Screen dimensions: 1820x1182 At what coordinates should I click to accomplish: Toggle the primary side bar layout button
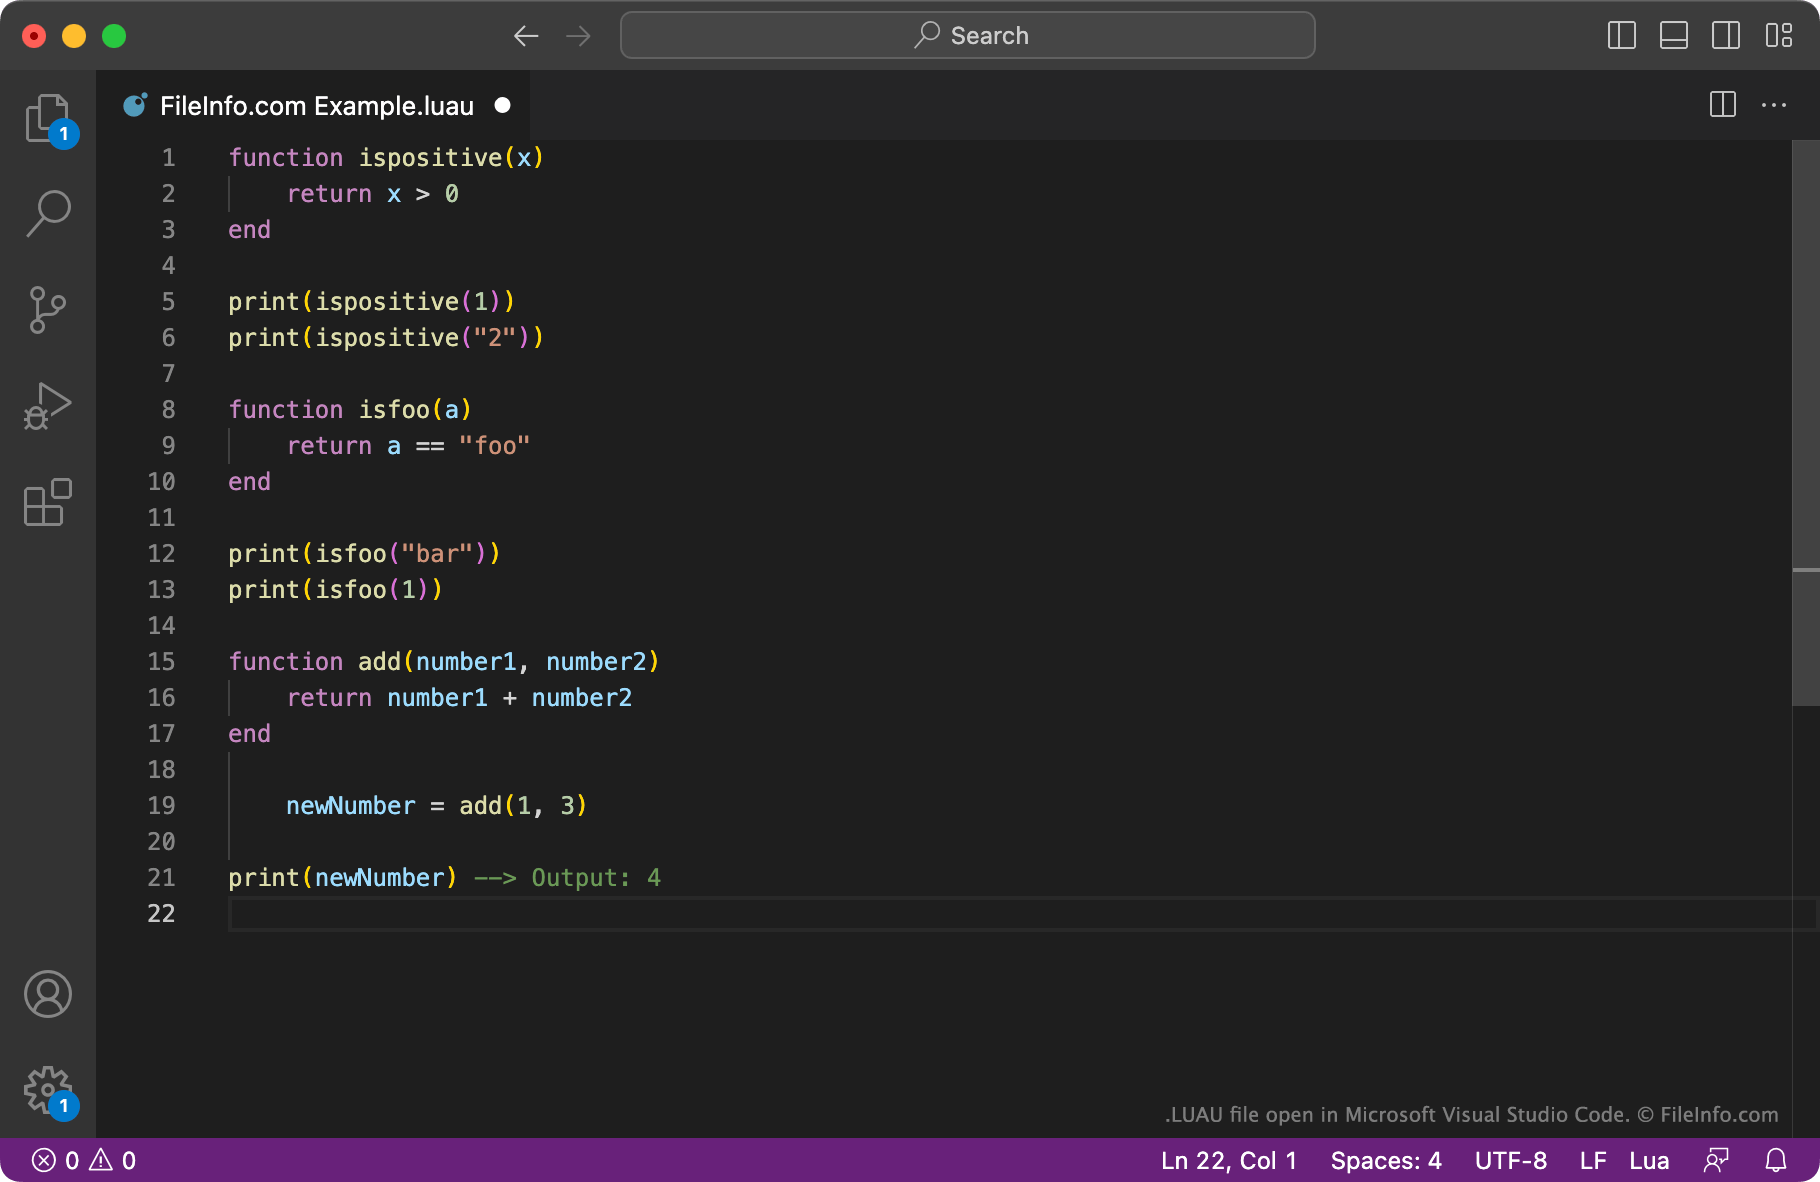(1621, 36)
